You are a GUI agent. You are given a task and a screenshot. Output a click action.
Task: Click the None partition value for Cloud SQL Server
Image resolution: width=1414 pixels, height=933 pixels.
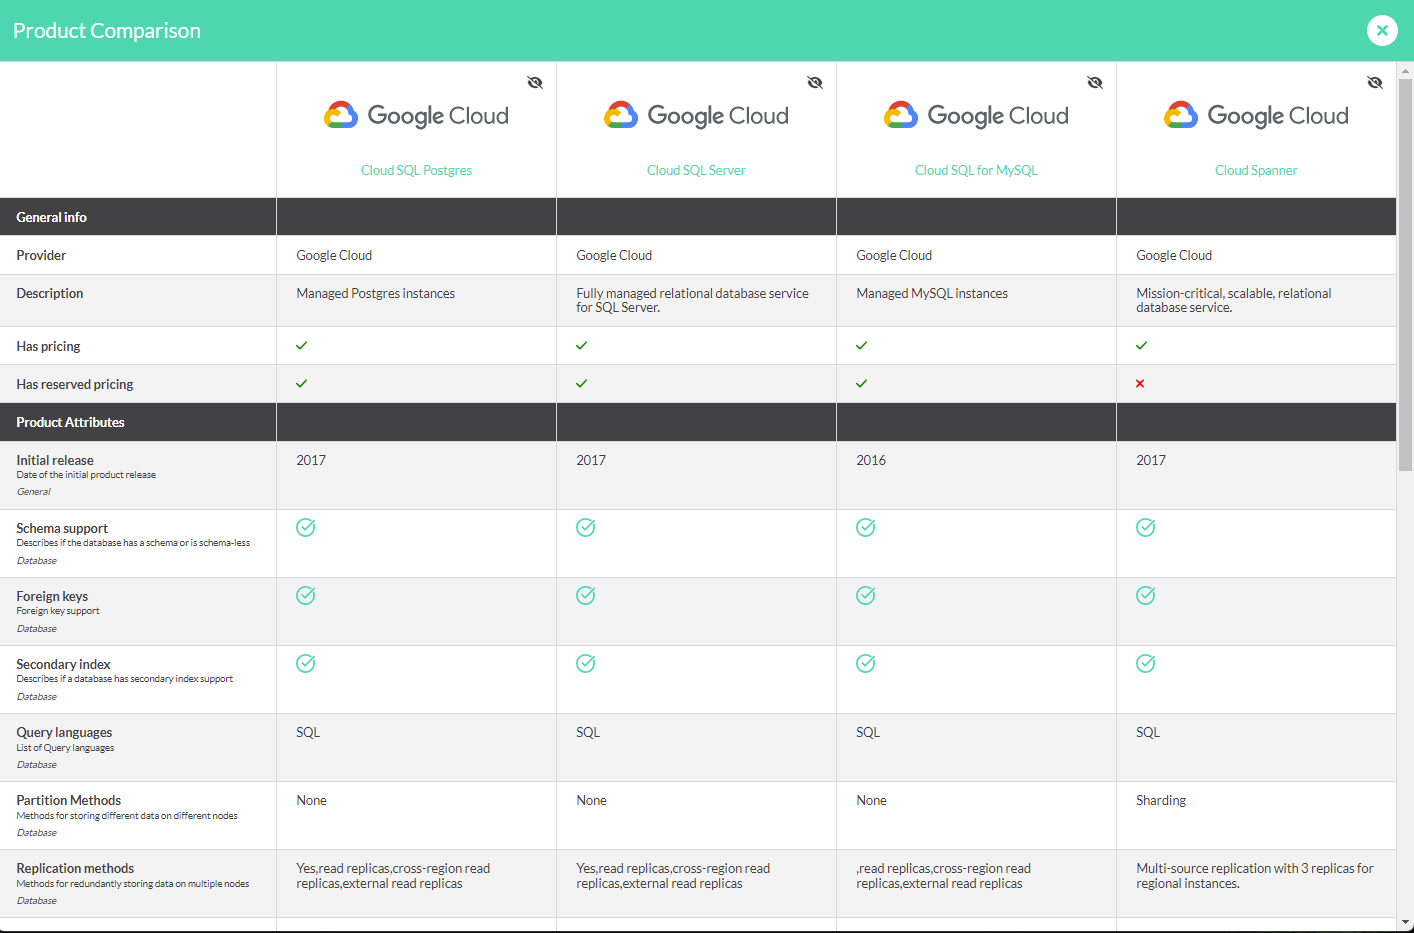(x=591, y=800)
